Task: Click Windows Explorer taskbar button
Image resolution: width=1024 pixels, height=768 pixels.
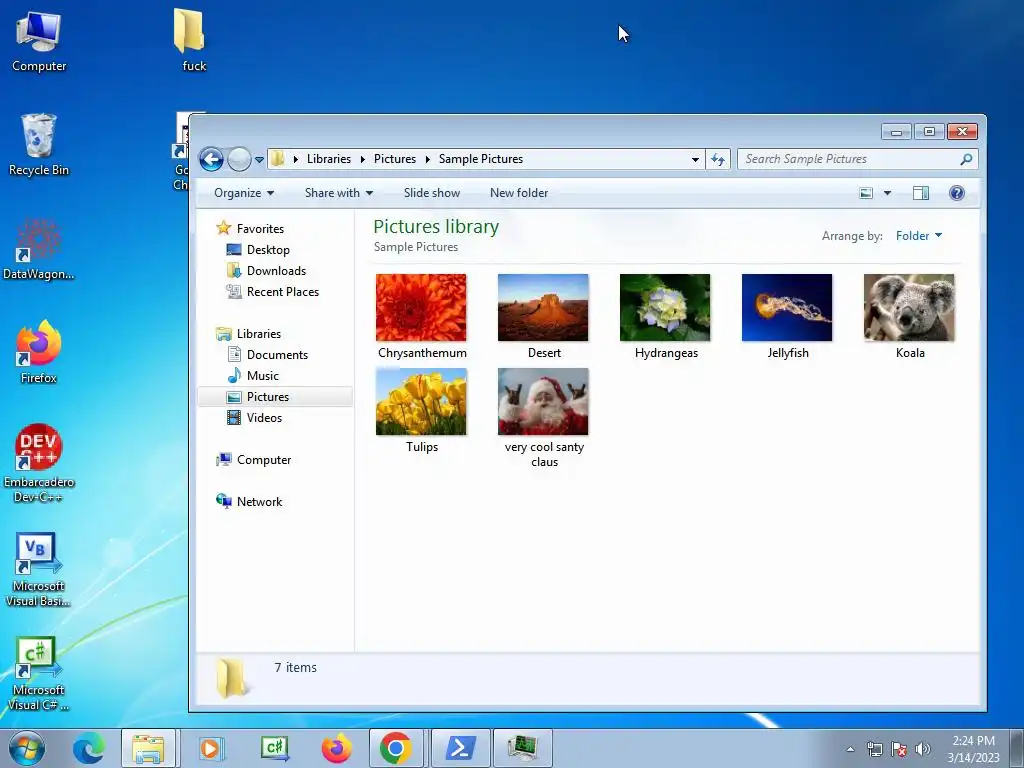Action: point(148,748)
